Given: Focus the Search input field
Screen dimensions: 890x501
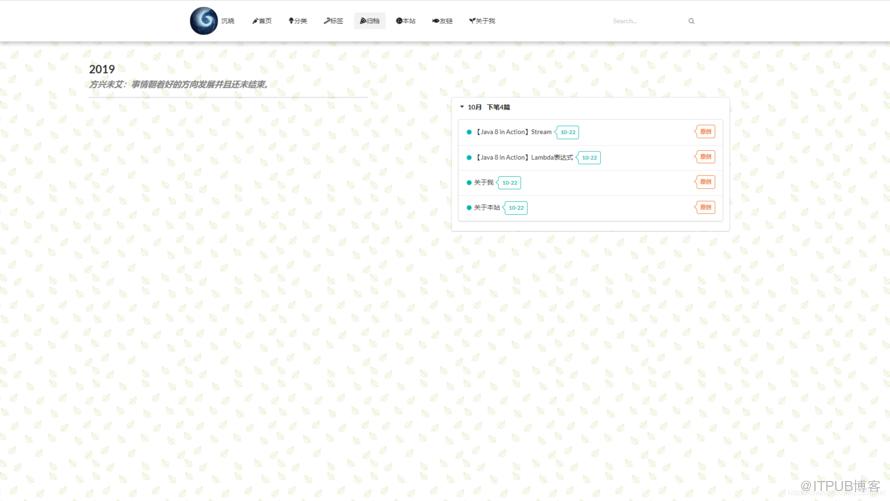Looking at the screenshot, I should click(x=647, y=21).
